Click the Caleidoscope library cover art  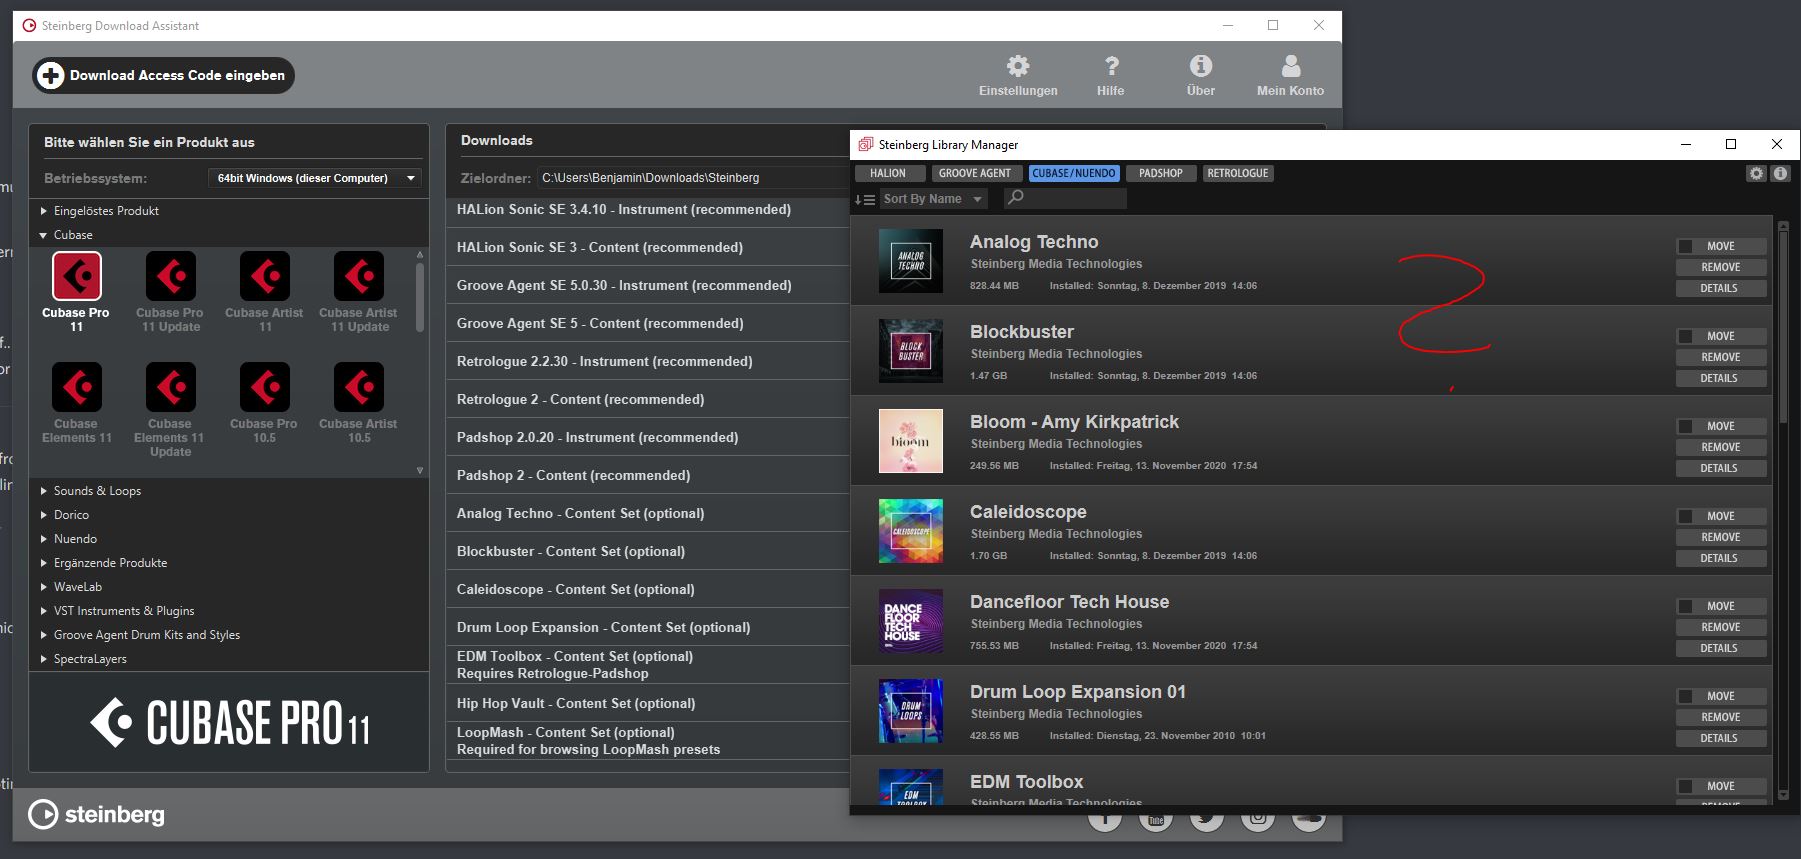(x=911, y=531)
